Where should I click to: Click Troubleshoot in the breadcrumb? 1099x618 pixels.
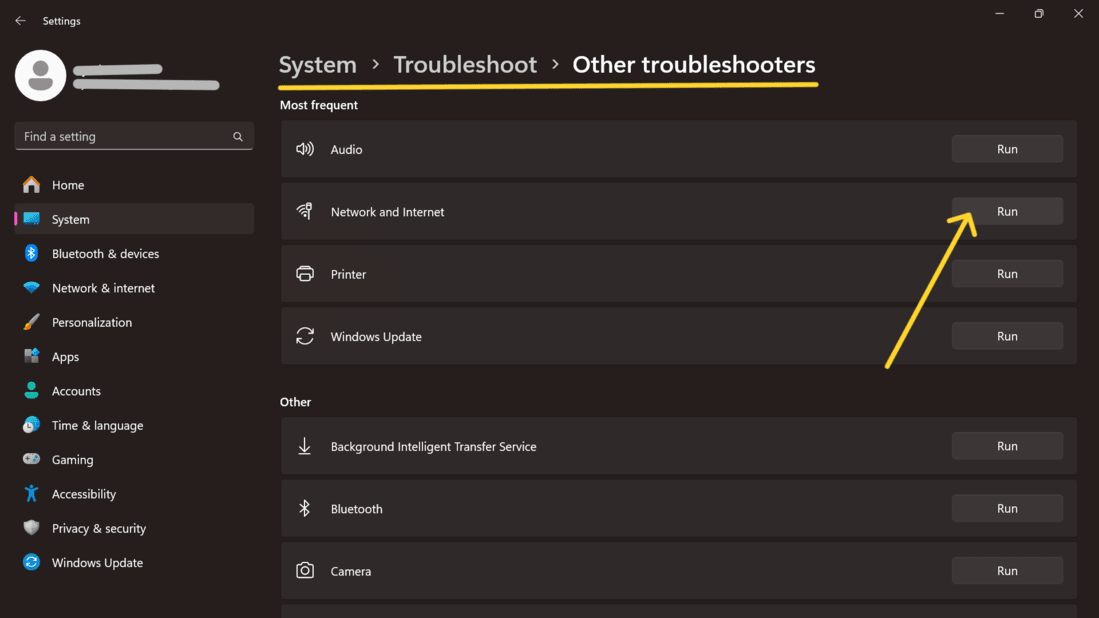pos(465,64)
